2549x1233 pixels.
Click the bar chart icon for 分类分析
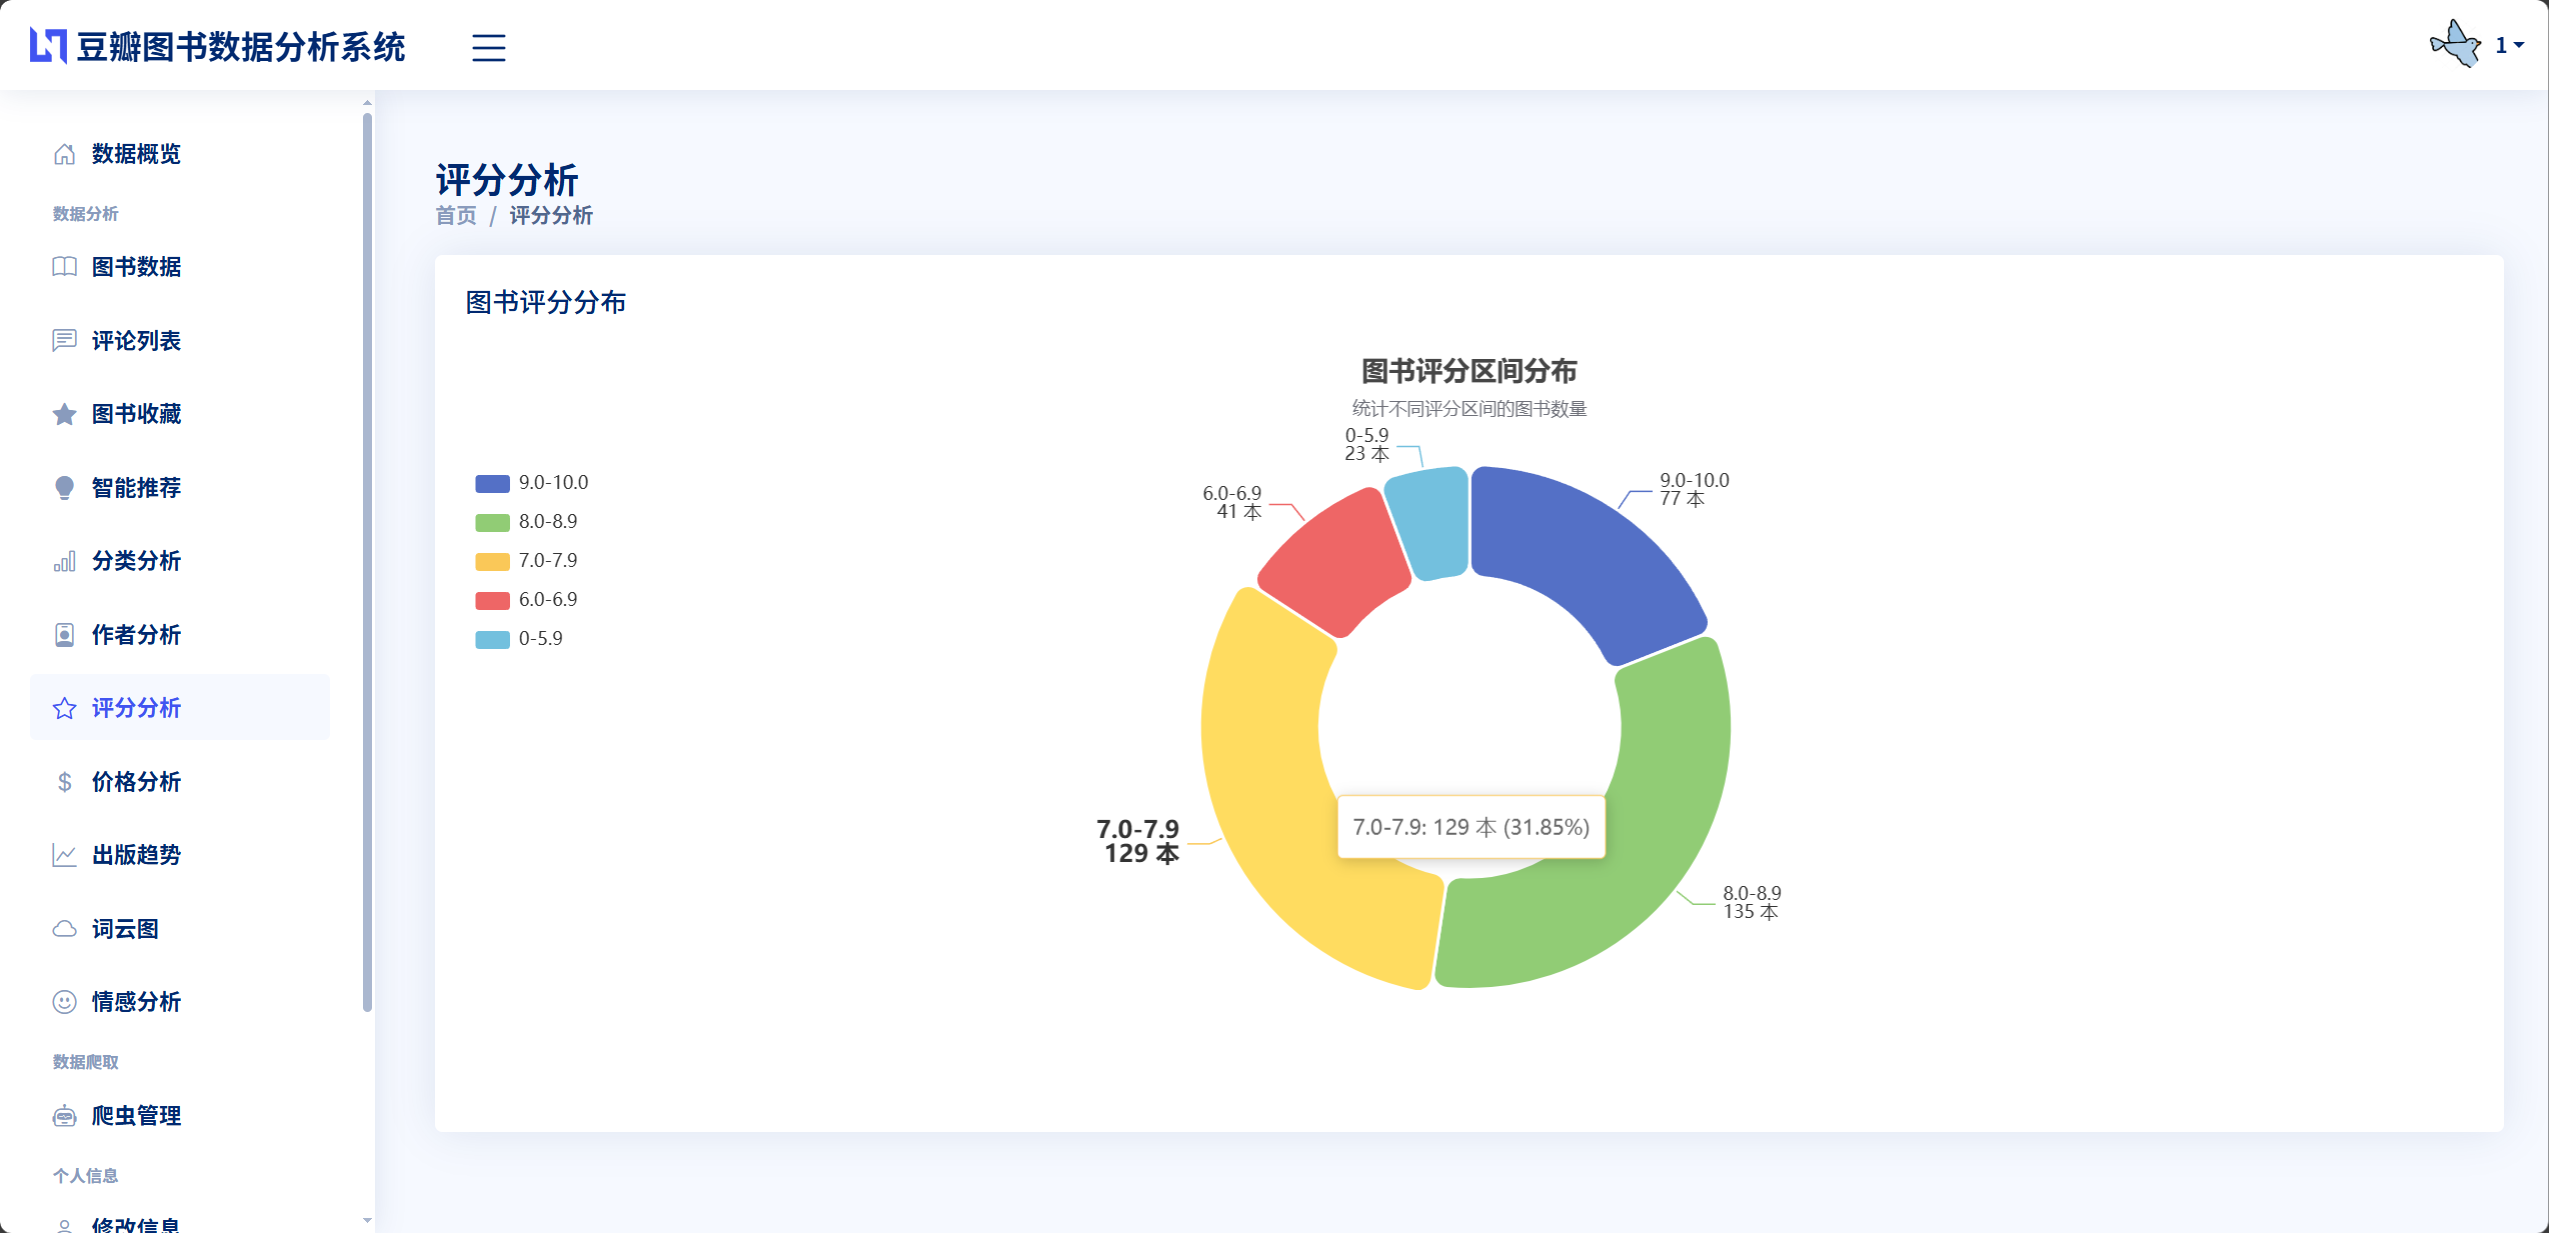tap(64, 562)
